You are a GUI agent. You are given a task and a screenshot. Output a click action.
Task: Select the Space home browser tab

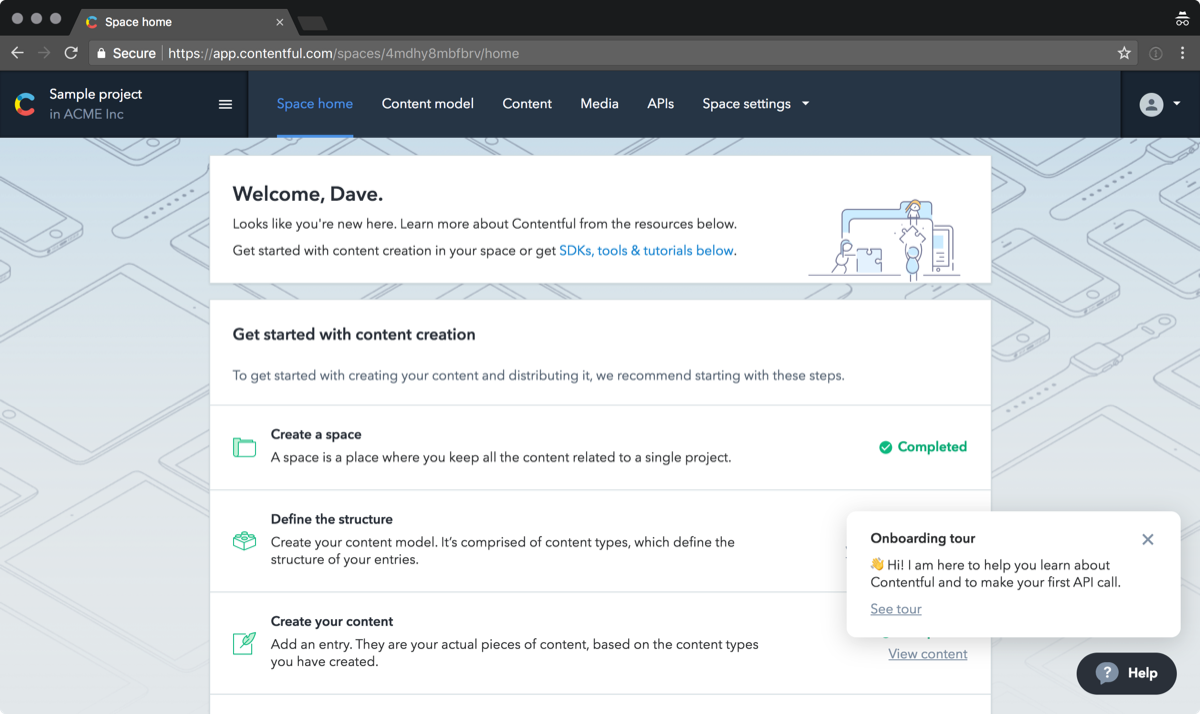183,22
